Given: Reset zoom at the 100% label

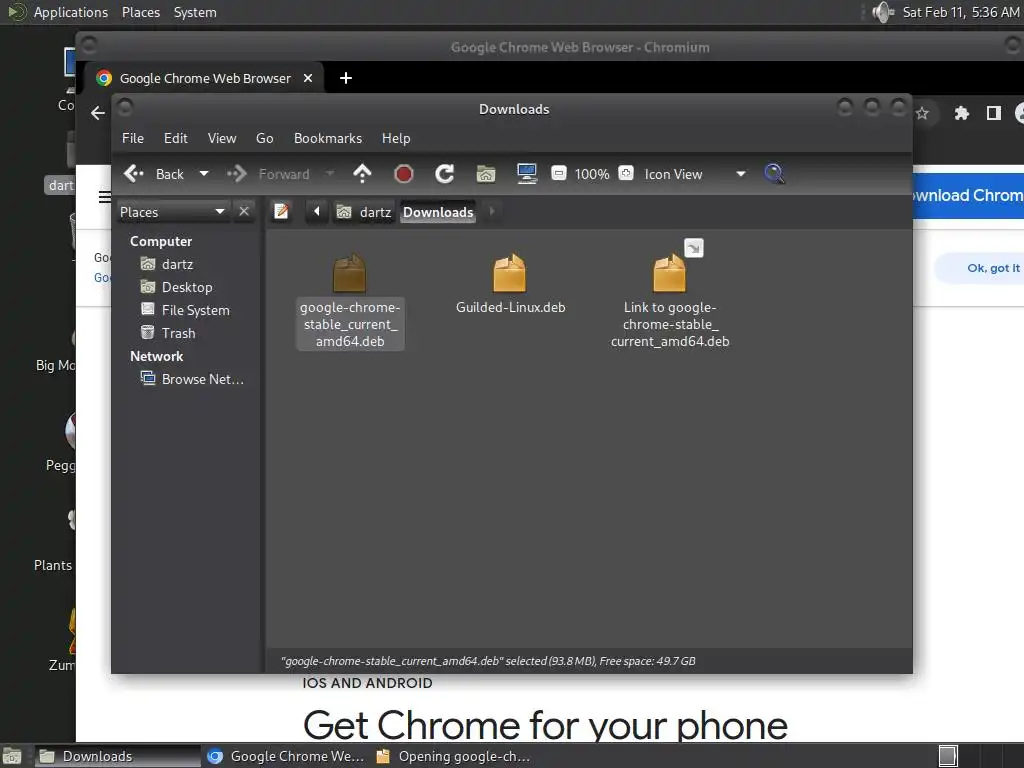Looking at the screenshot, I should pos(592,174).
